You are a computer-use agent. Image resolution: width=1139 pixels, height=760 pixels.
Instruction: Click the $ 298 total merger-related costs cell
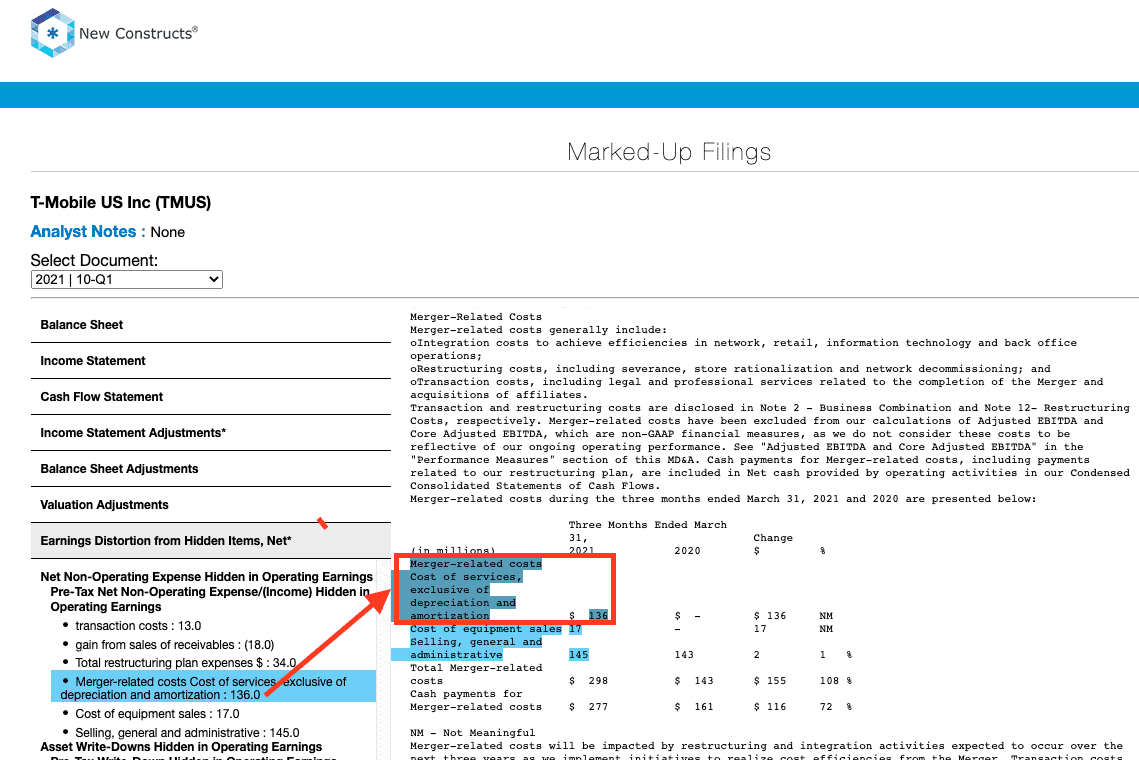pyautogui.click(x=589, y=682)
